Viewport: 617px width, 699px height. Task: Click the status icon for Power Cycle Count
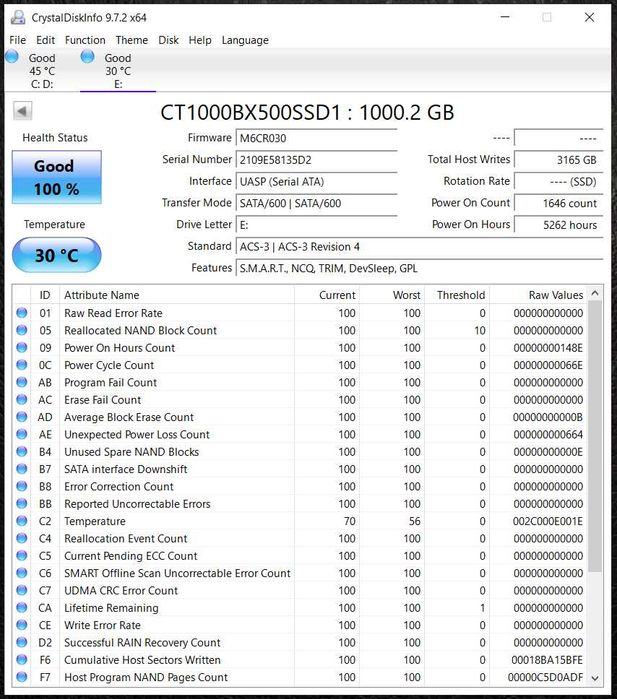(x=21, y=365)
